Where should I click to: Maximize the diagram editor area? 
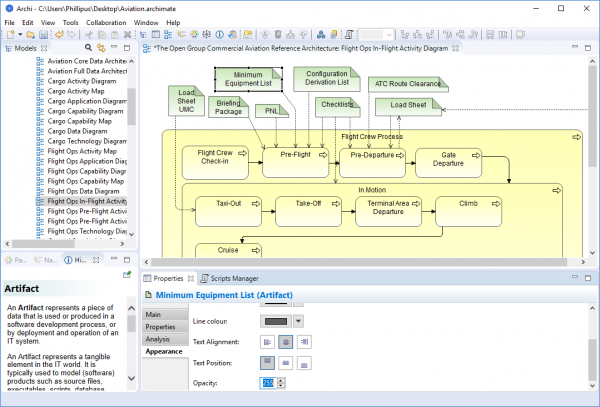[588, 48]
